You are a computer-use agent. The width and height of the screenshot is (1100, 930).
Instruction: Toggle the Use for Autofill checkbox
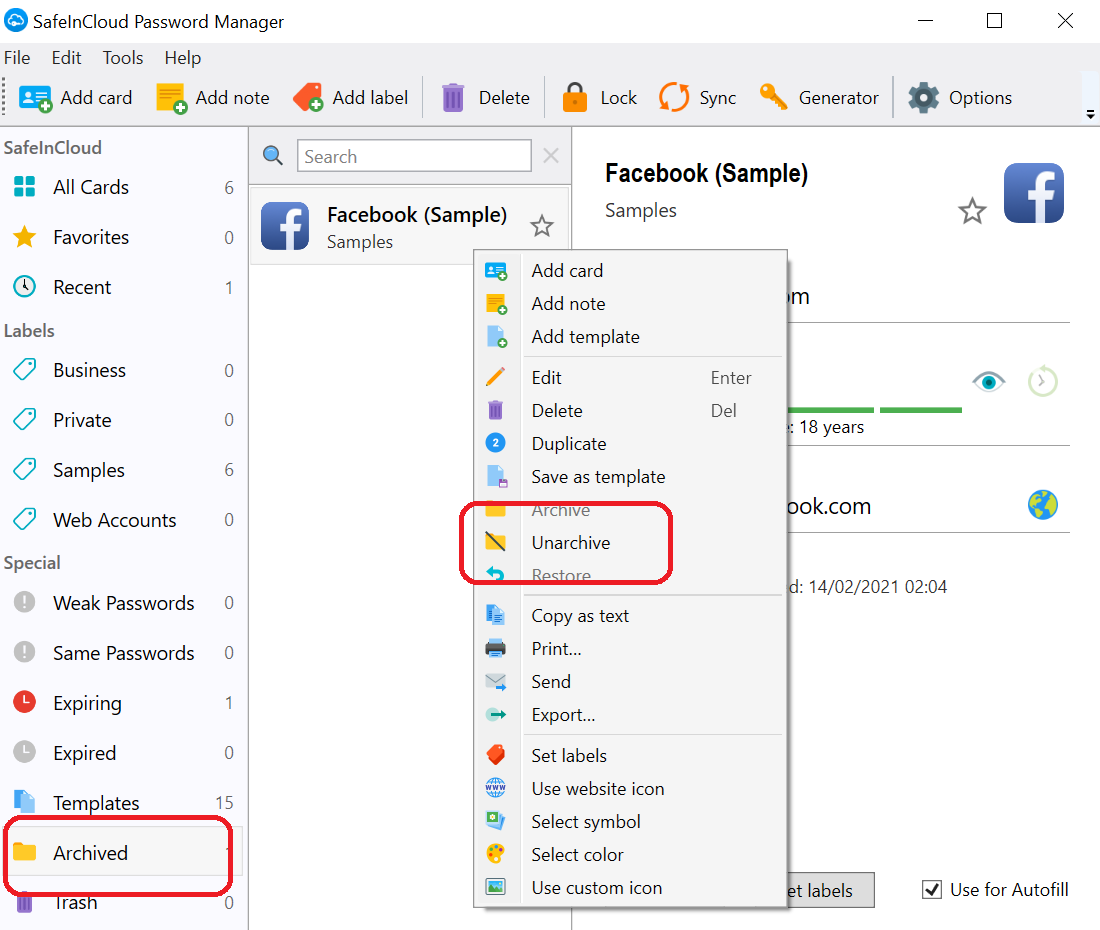click(932, 889)
